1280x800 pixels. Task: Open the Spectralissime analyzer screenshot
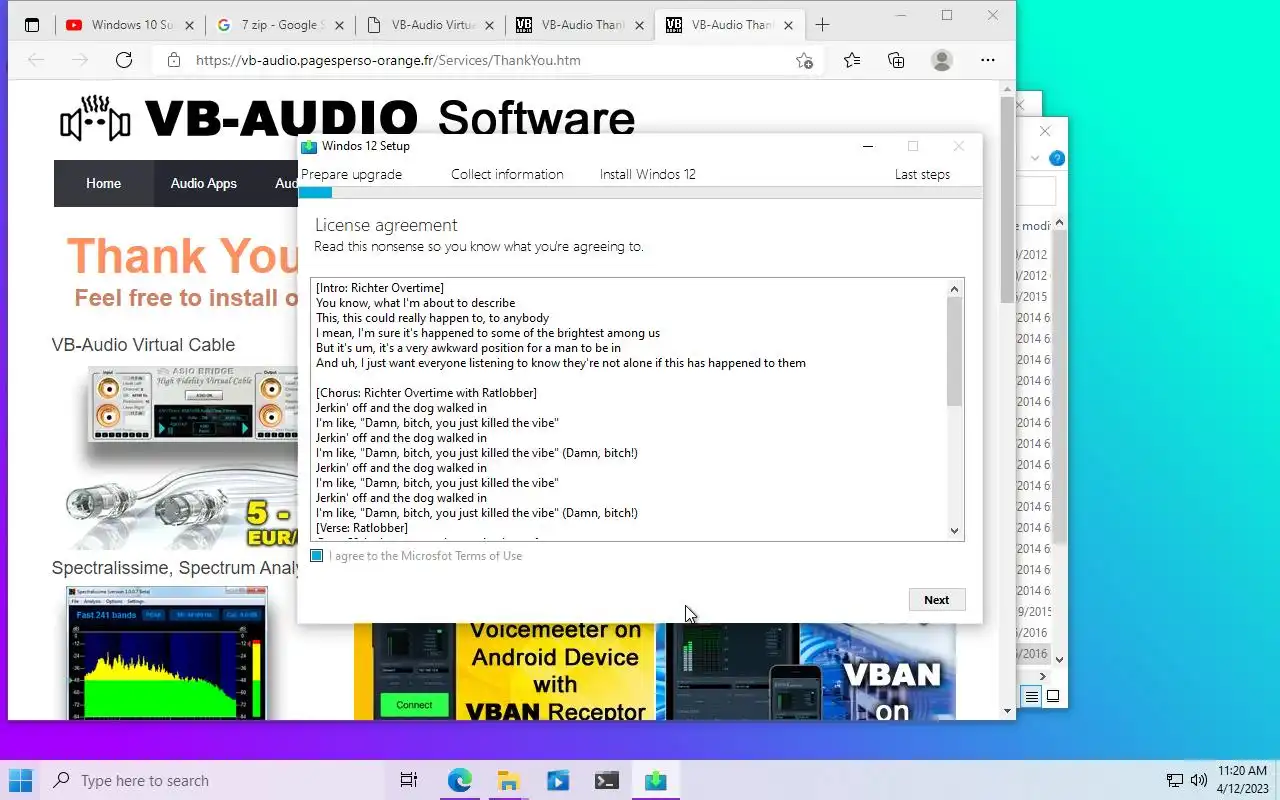(167, 652)
